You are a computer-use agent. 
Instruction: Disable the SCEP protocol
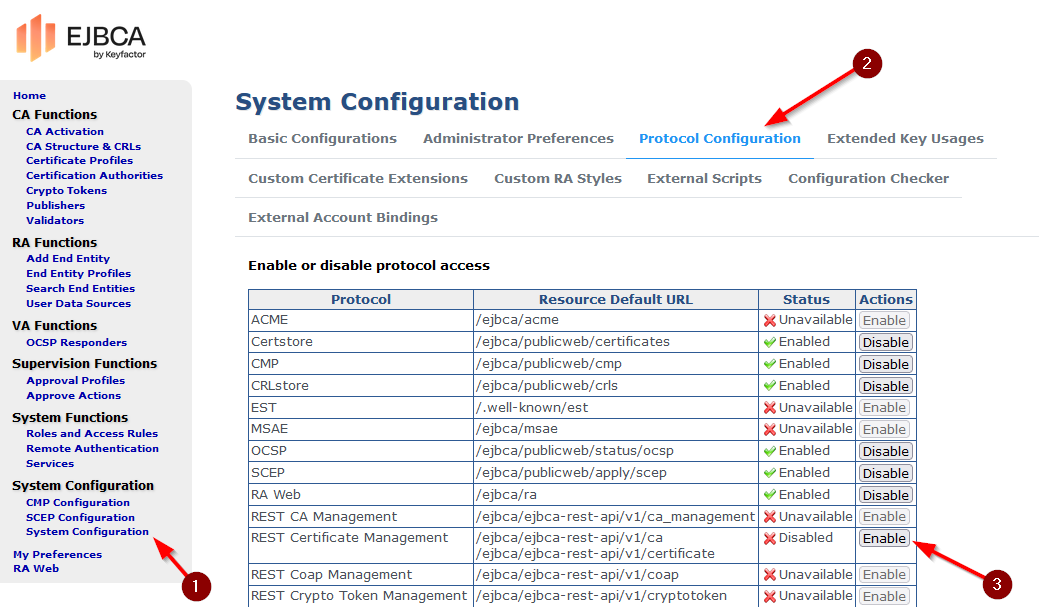tap(885, 473)
